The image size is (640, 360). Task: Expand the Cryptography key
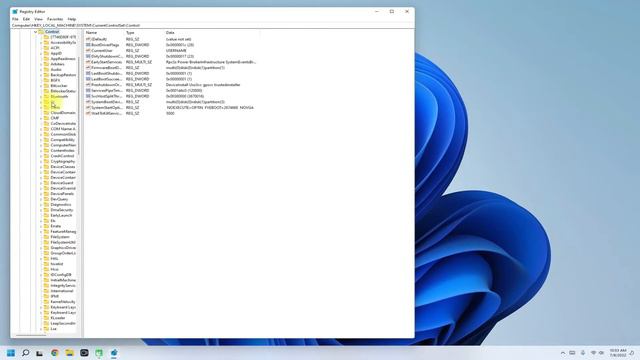tap(41, 161)
